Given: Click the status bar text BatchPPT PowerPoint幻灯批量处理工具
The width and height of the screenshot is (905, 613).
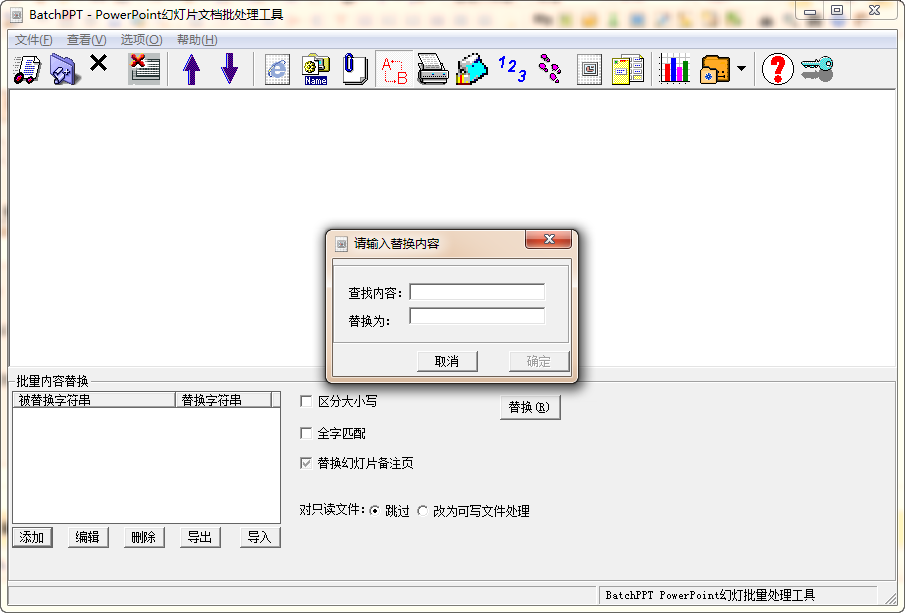Looking at the screenshot, I should [710, 595].
